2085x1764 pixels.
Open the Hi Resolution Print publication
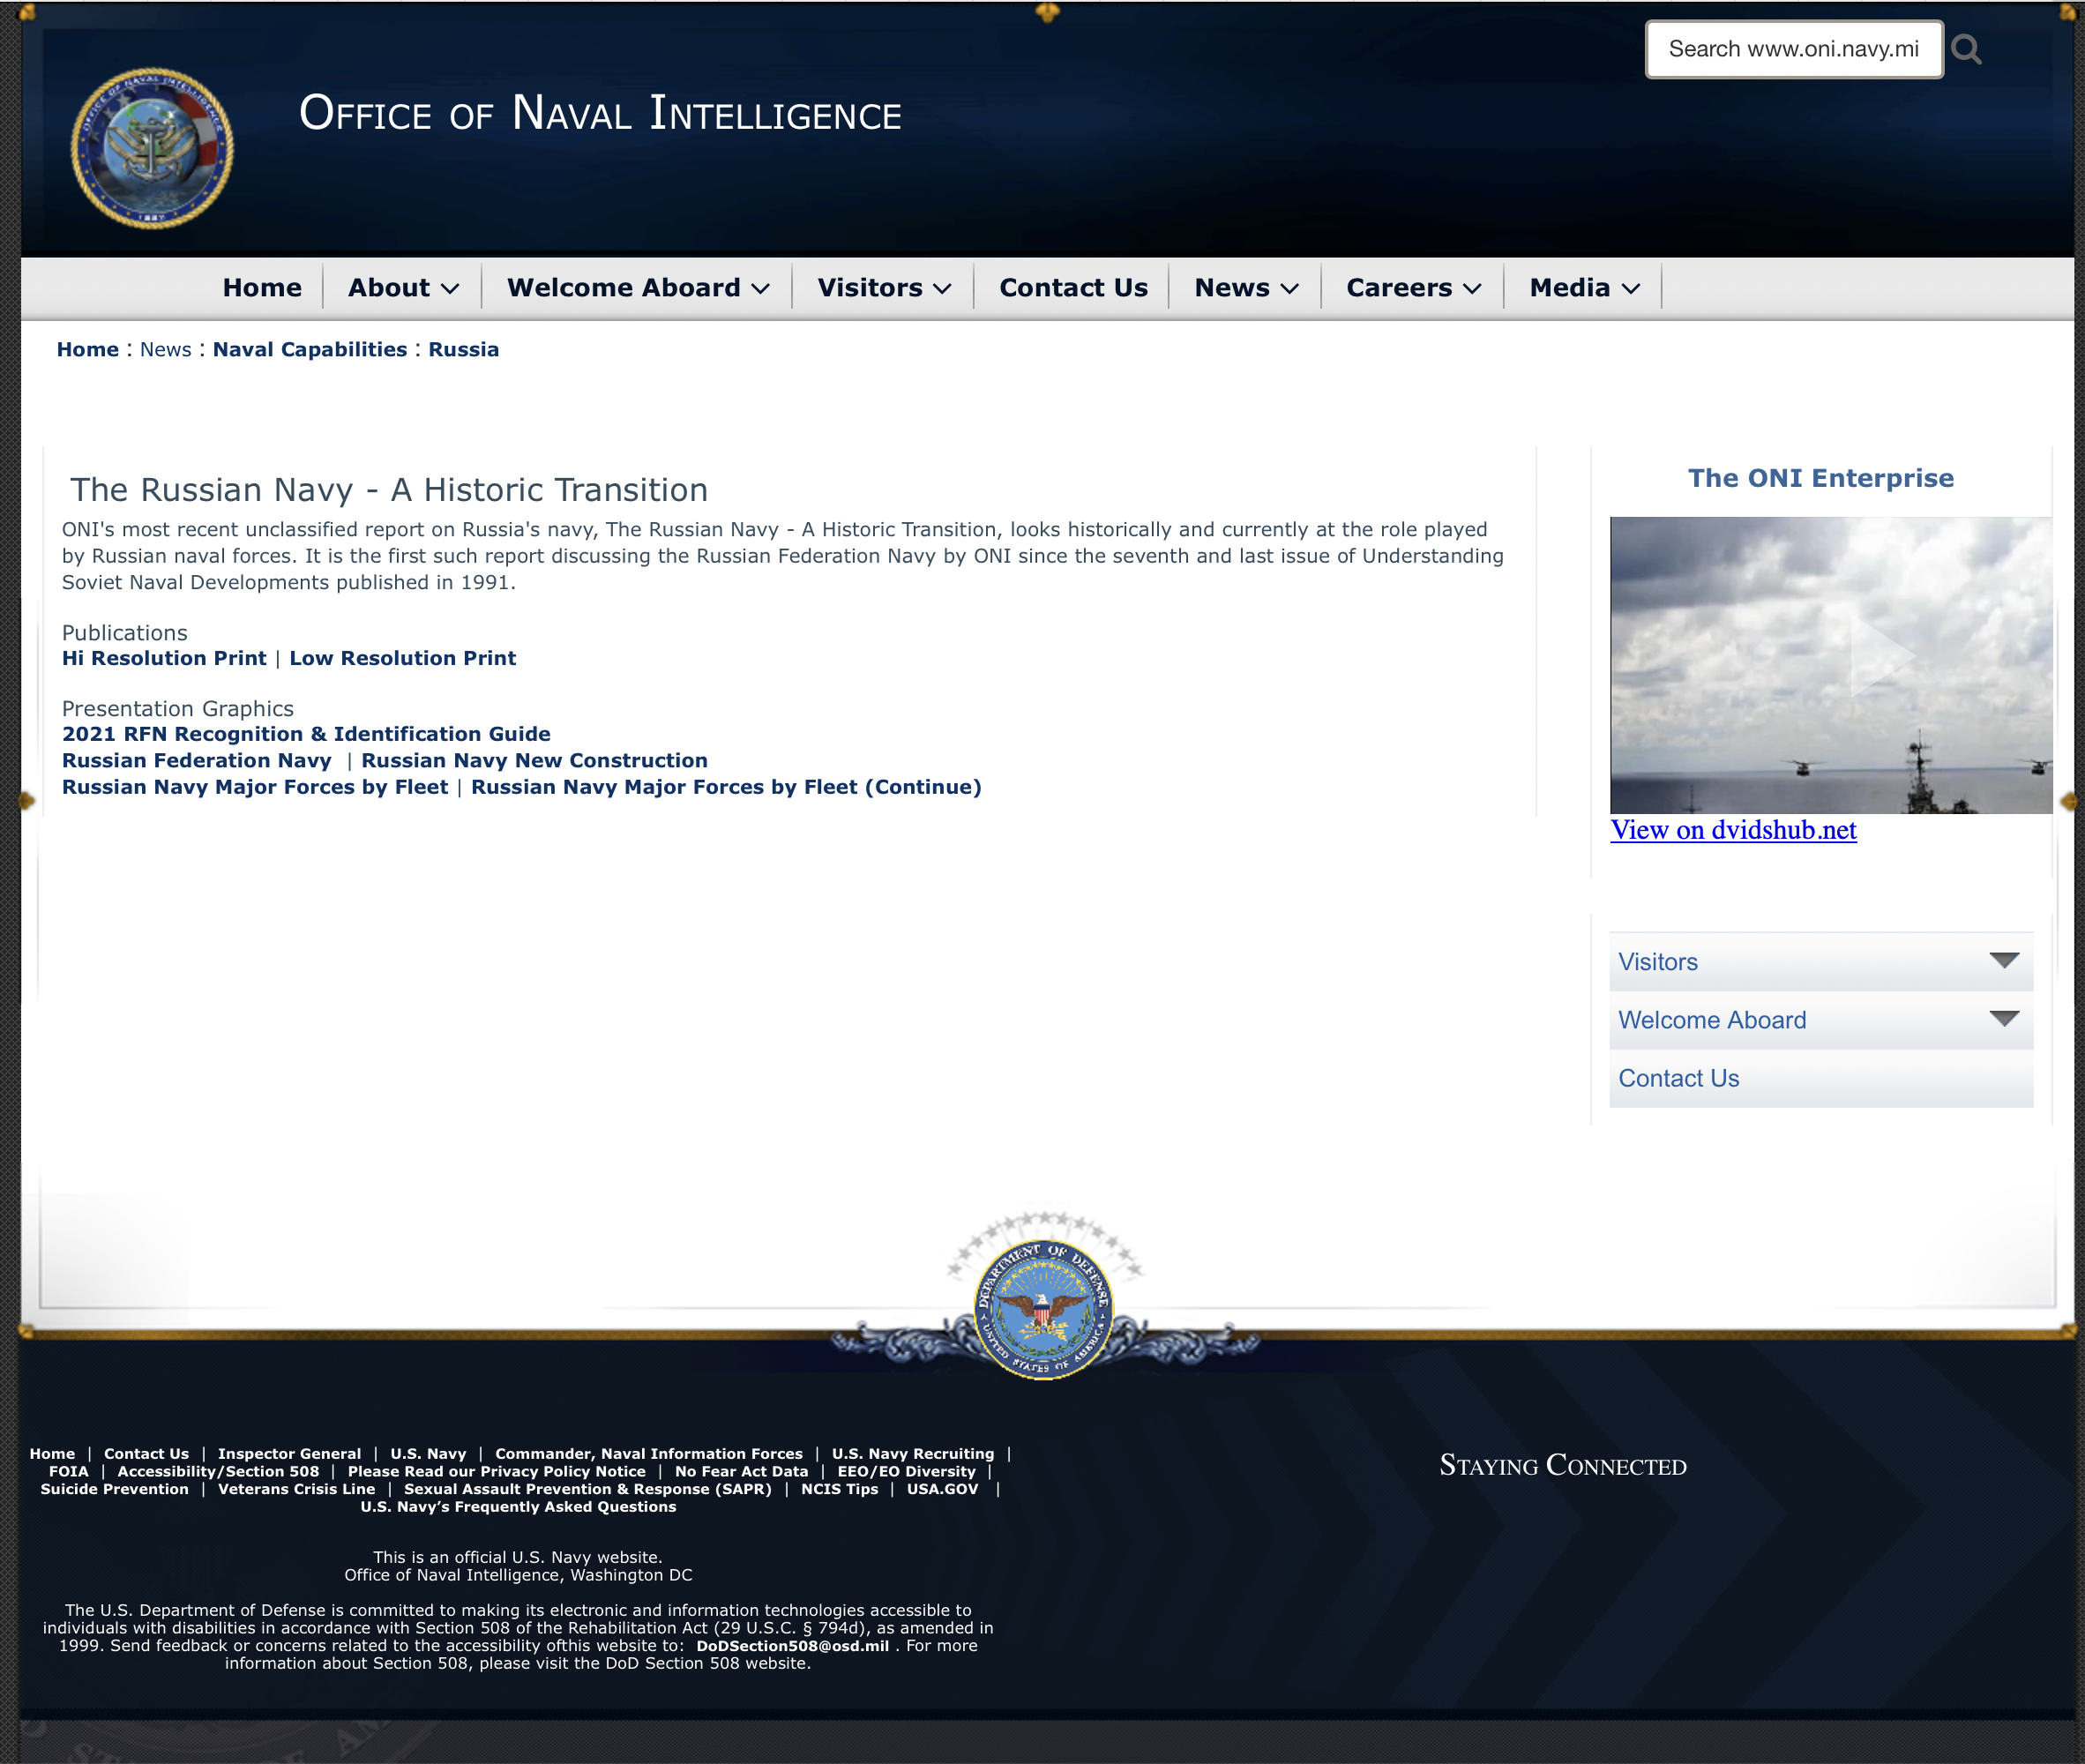coord(164,658)
